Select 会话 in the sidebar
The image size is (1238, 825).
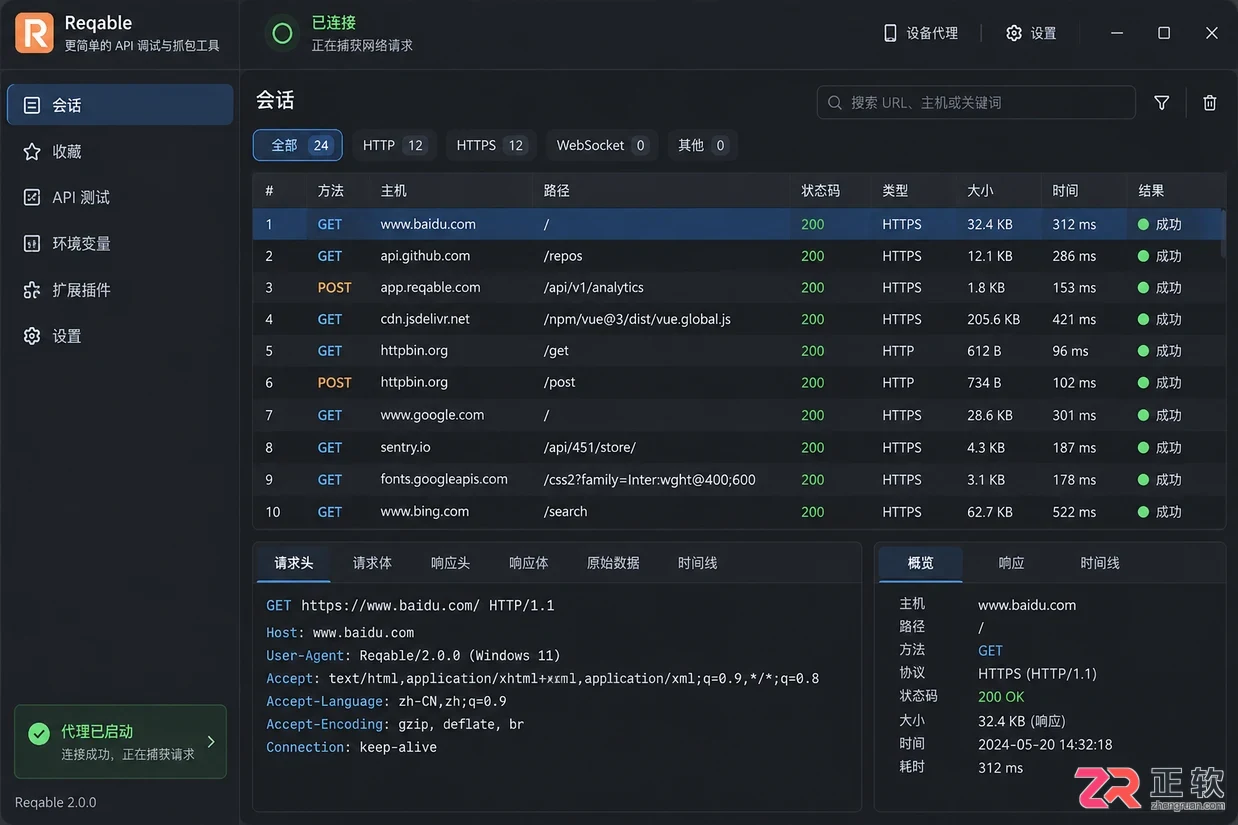pyautogui.click(x=120, y=105)
